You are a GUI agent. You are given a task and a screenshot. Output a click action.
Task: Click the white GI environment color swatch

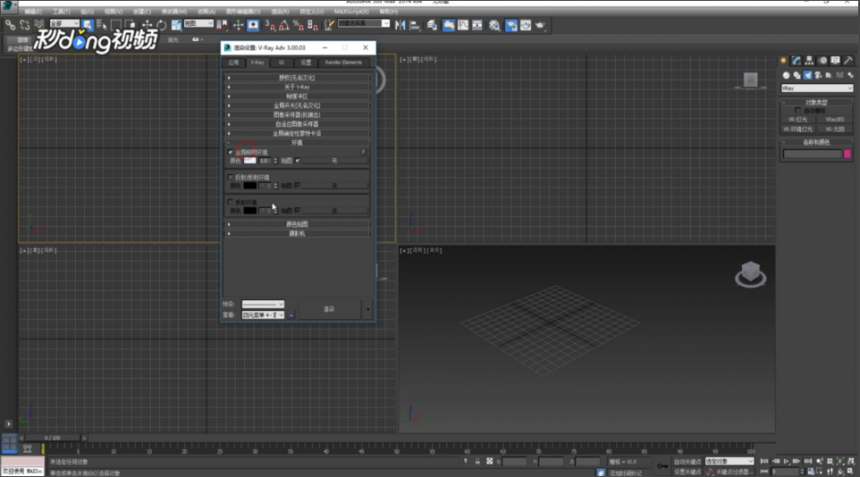point(250,161)
